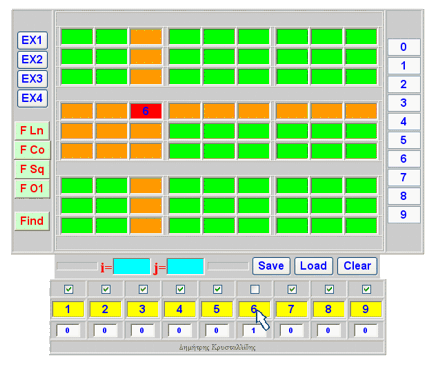
Task: Clear the grid
Action: (357, 266)
